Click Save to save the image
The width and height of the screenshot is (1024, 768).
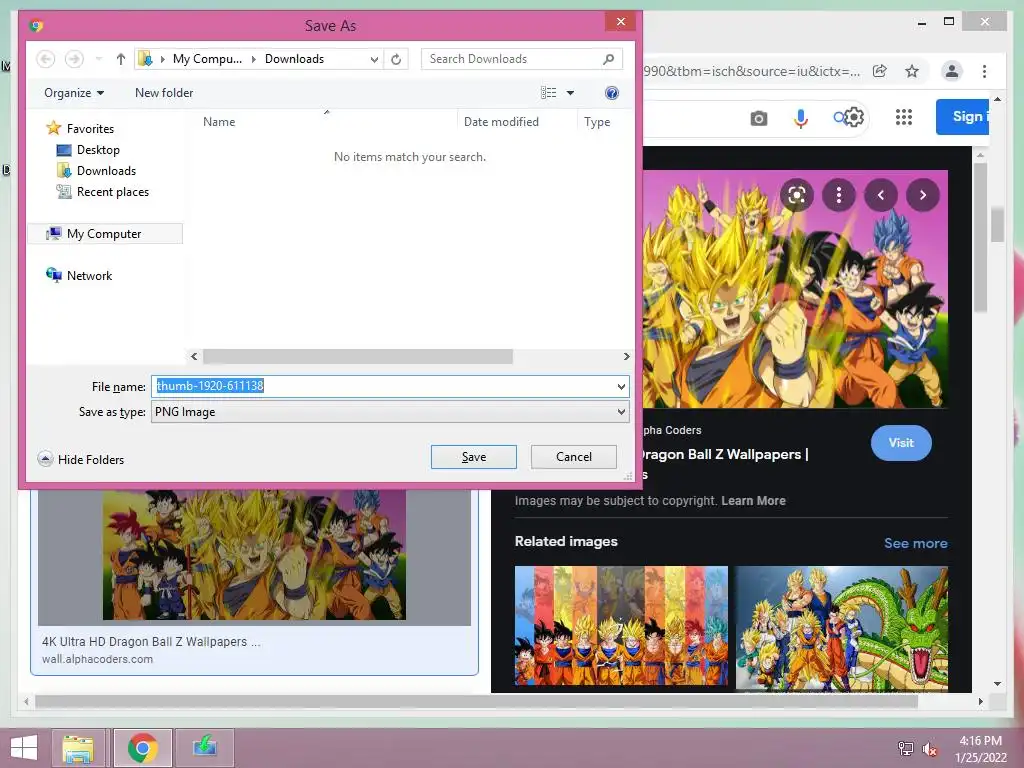[x=473, y=456]
